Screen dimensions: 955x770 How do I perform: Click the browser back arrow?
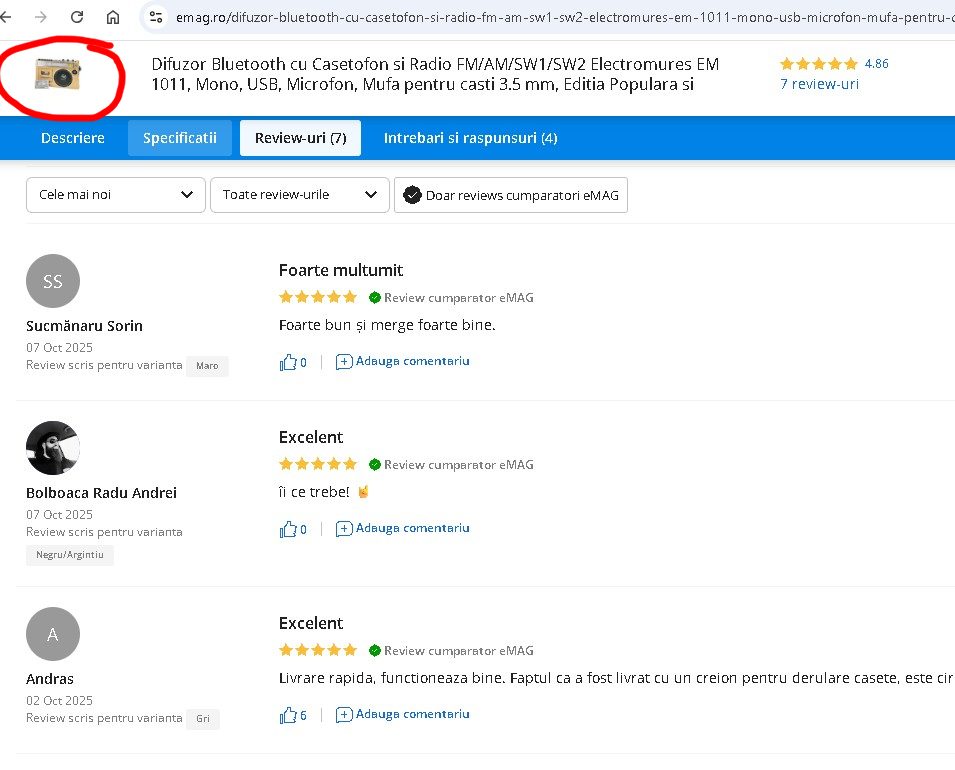click(x=13, y=17)
